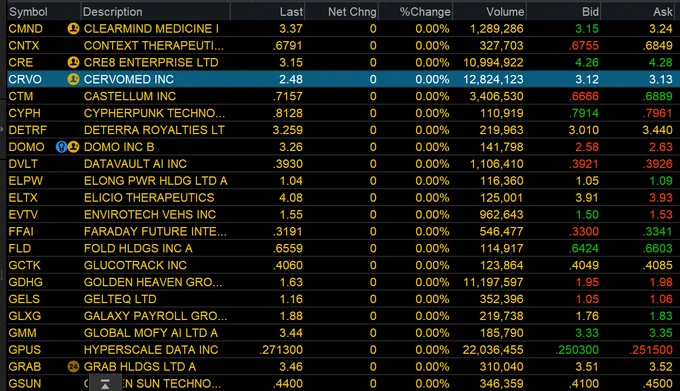Click the person icon beside CLEARMIND MEDICINE
The height and width of the screenshot is (391, 680).
tap(73, 29)
